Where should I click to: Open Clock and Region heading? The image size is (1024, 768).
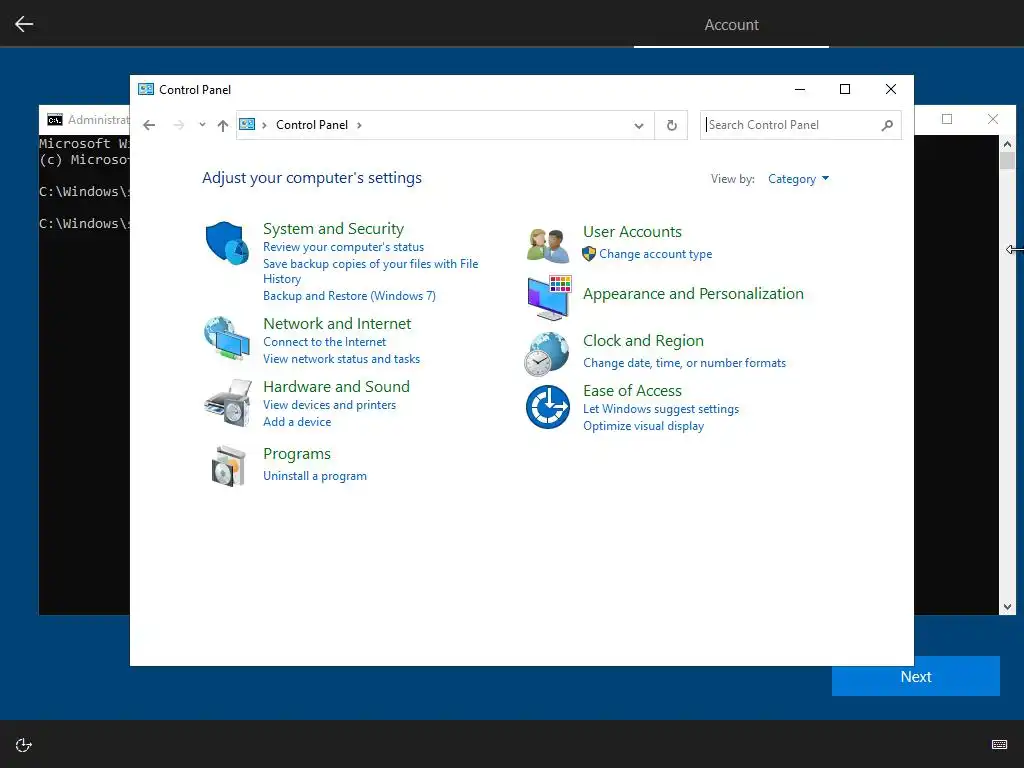pos(643,341)
